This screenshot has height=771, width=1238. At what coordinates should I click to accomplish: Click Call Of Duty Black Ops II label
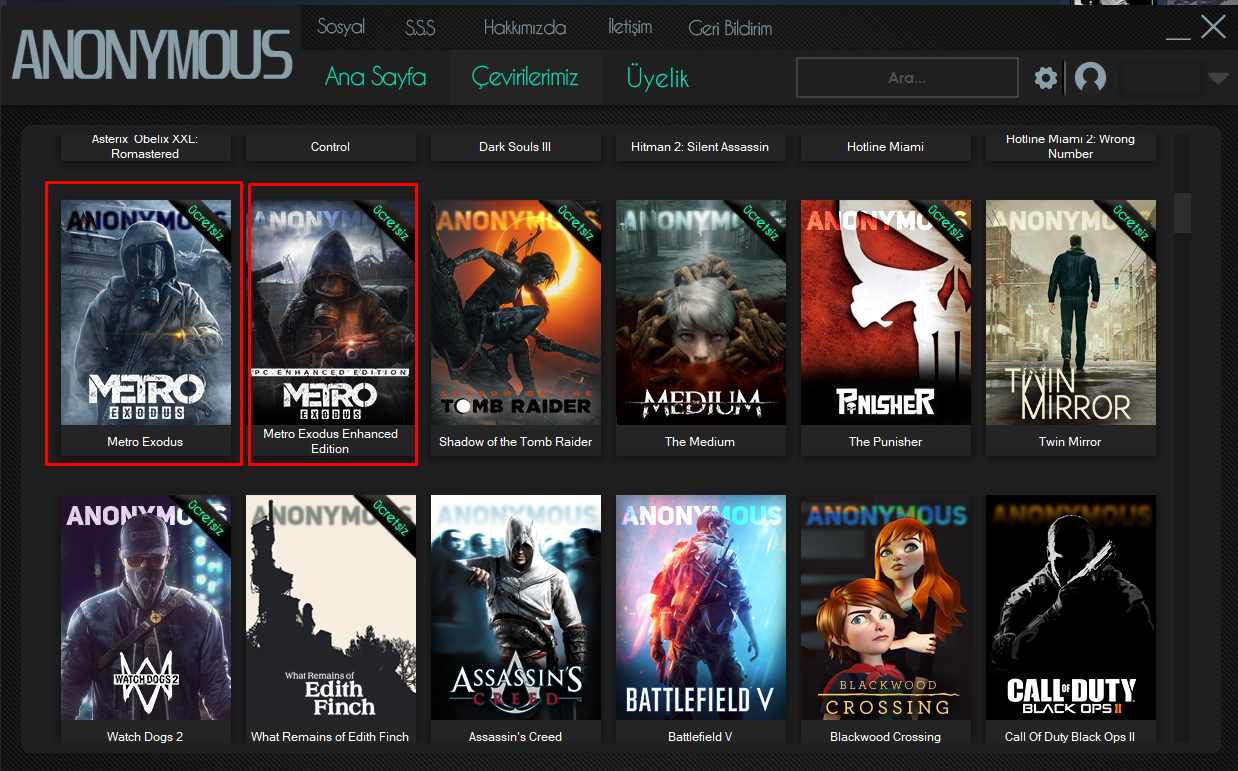pyautogui.click(x=1070, y=737)
